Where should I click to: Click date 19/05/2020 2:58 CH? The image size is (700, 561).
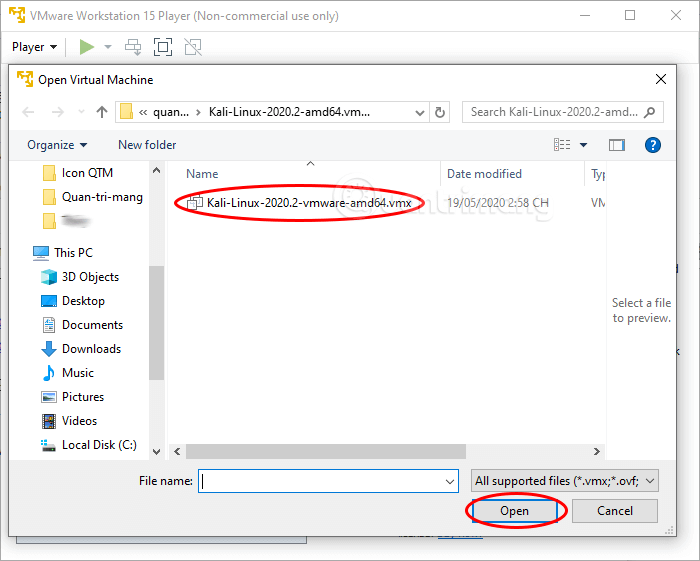click(498, 203)
